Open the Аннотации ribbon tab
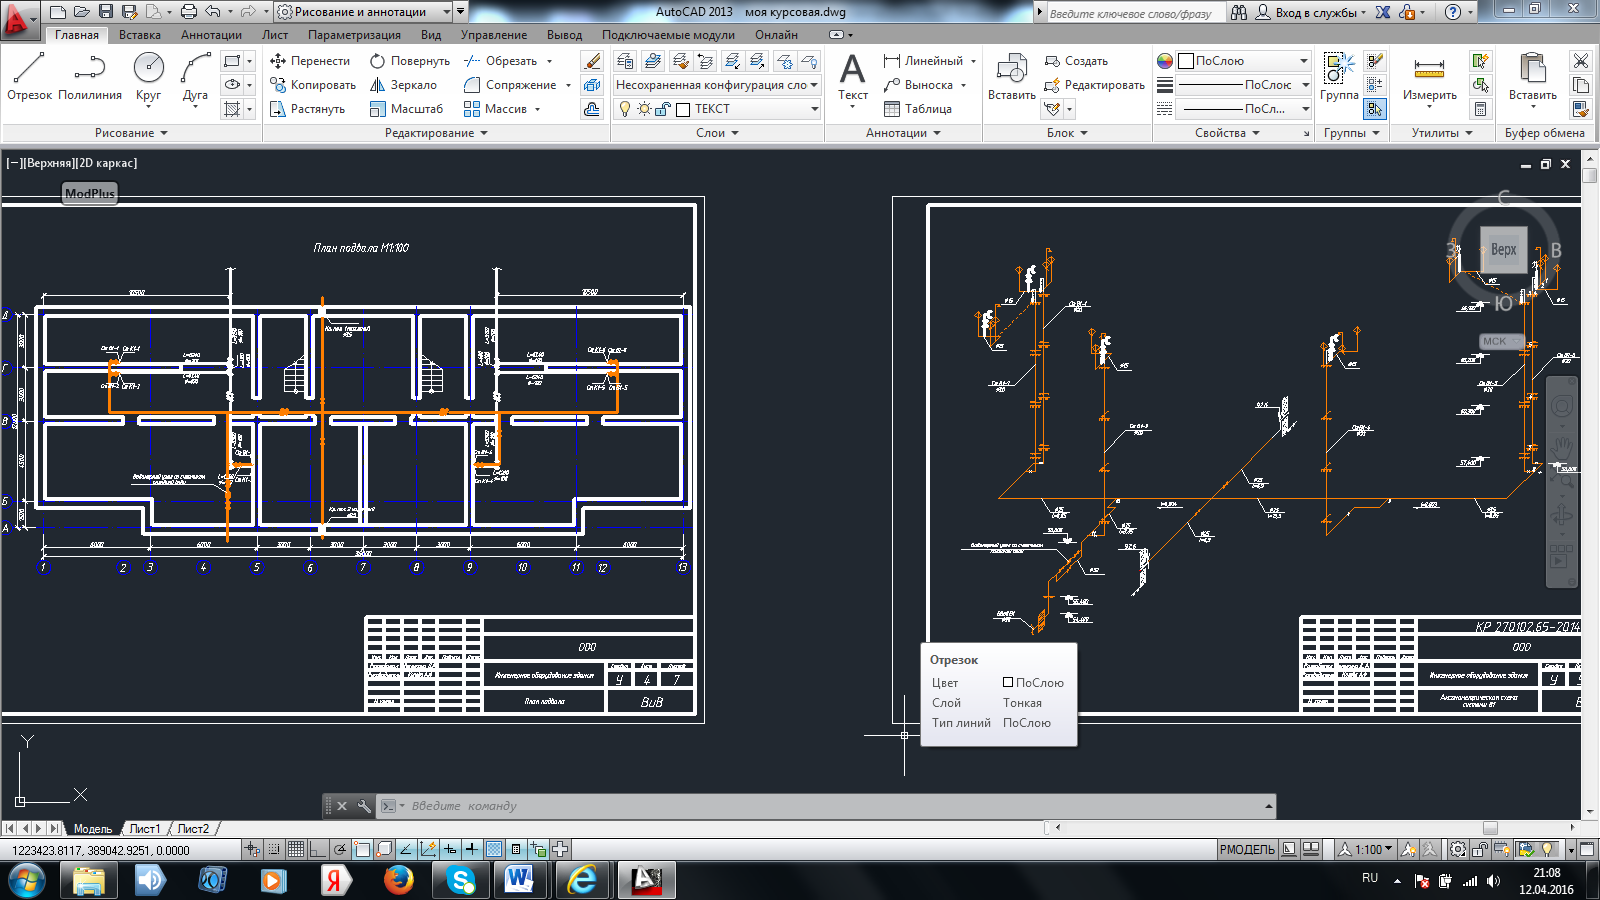This screenshot has width=1600, height=900. coord(211,35)
